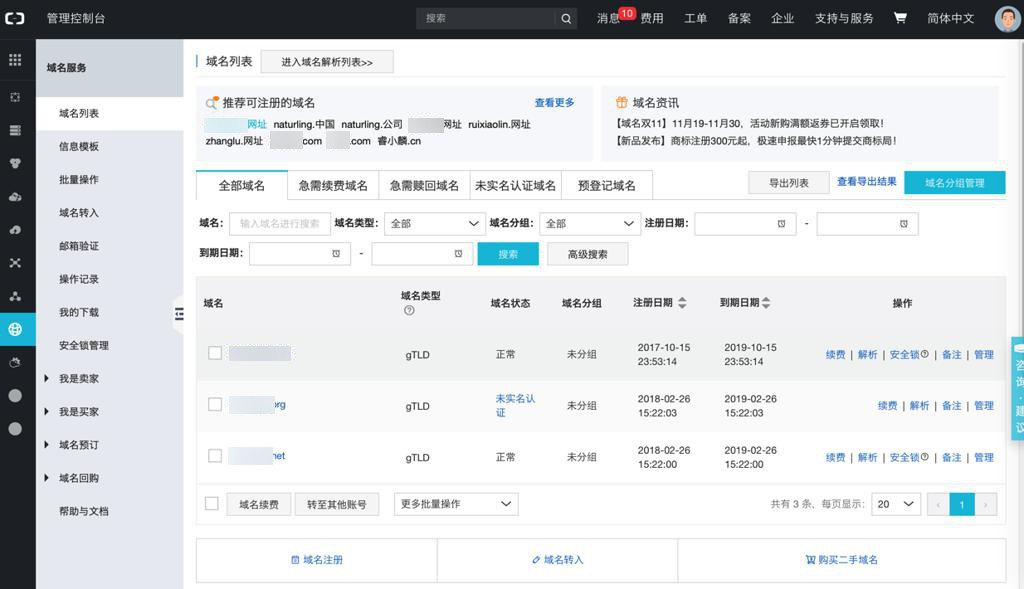This screenshot has height=589, width=1024.
Task: Open the user avatar menu
Action: [1007, 19]
